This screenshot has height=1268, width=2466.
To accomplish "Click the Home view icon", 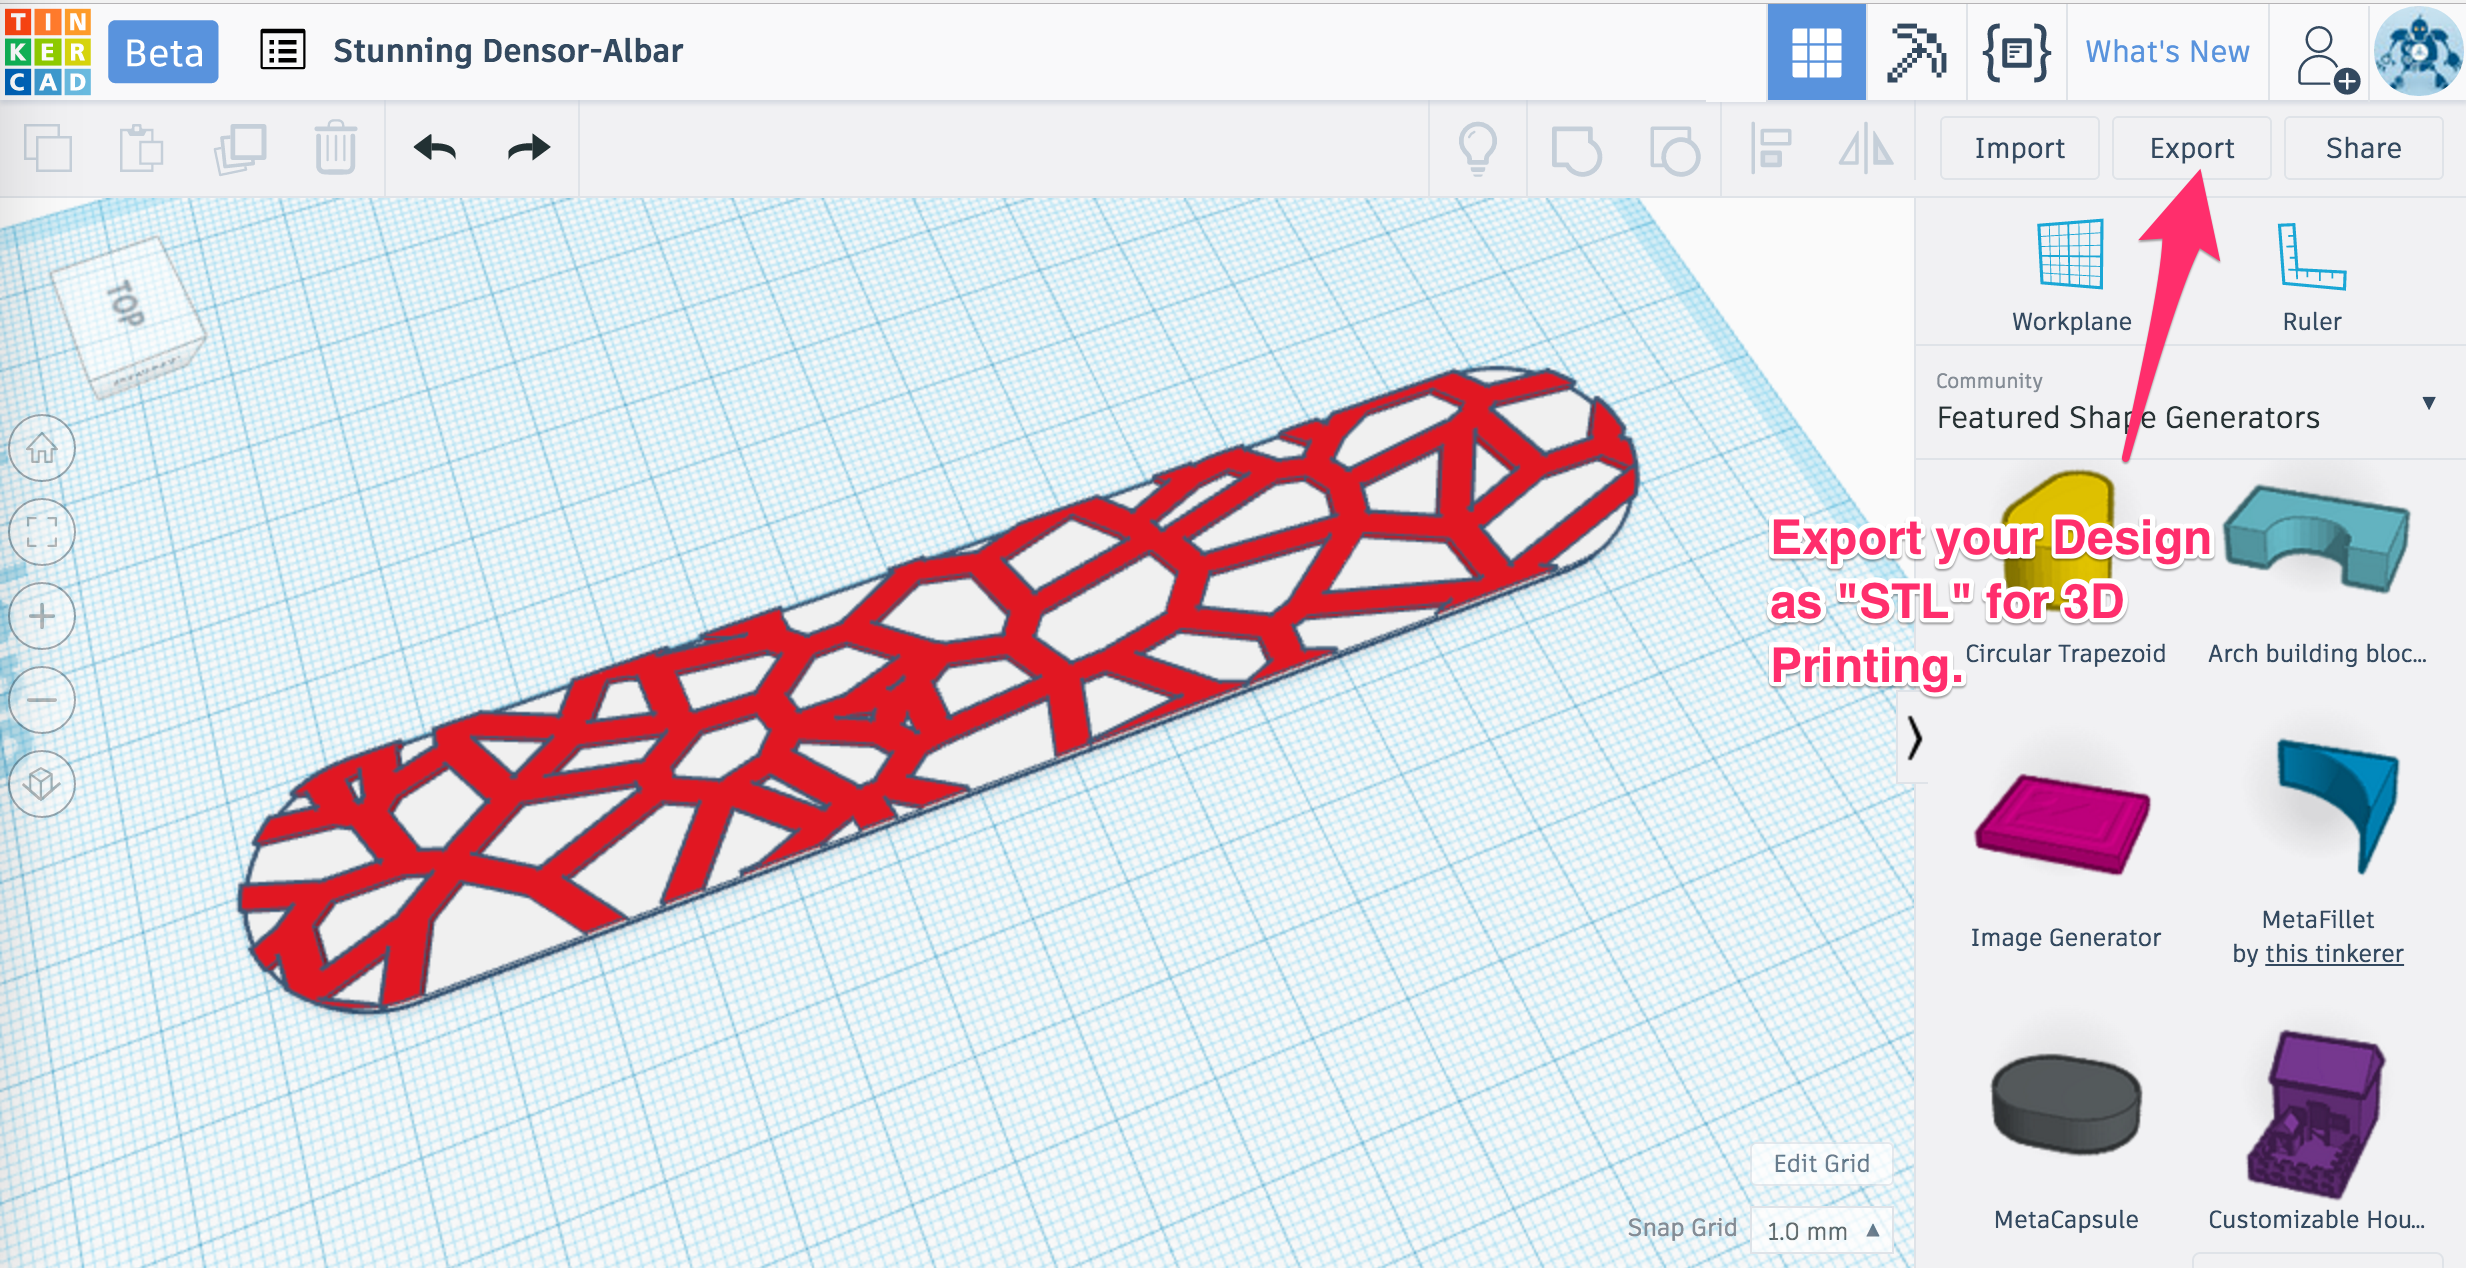I will point(42,448).
